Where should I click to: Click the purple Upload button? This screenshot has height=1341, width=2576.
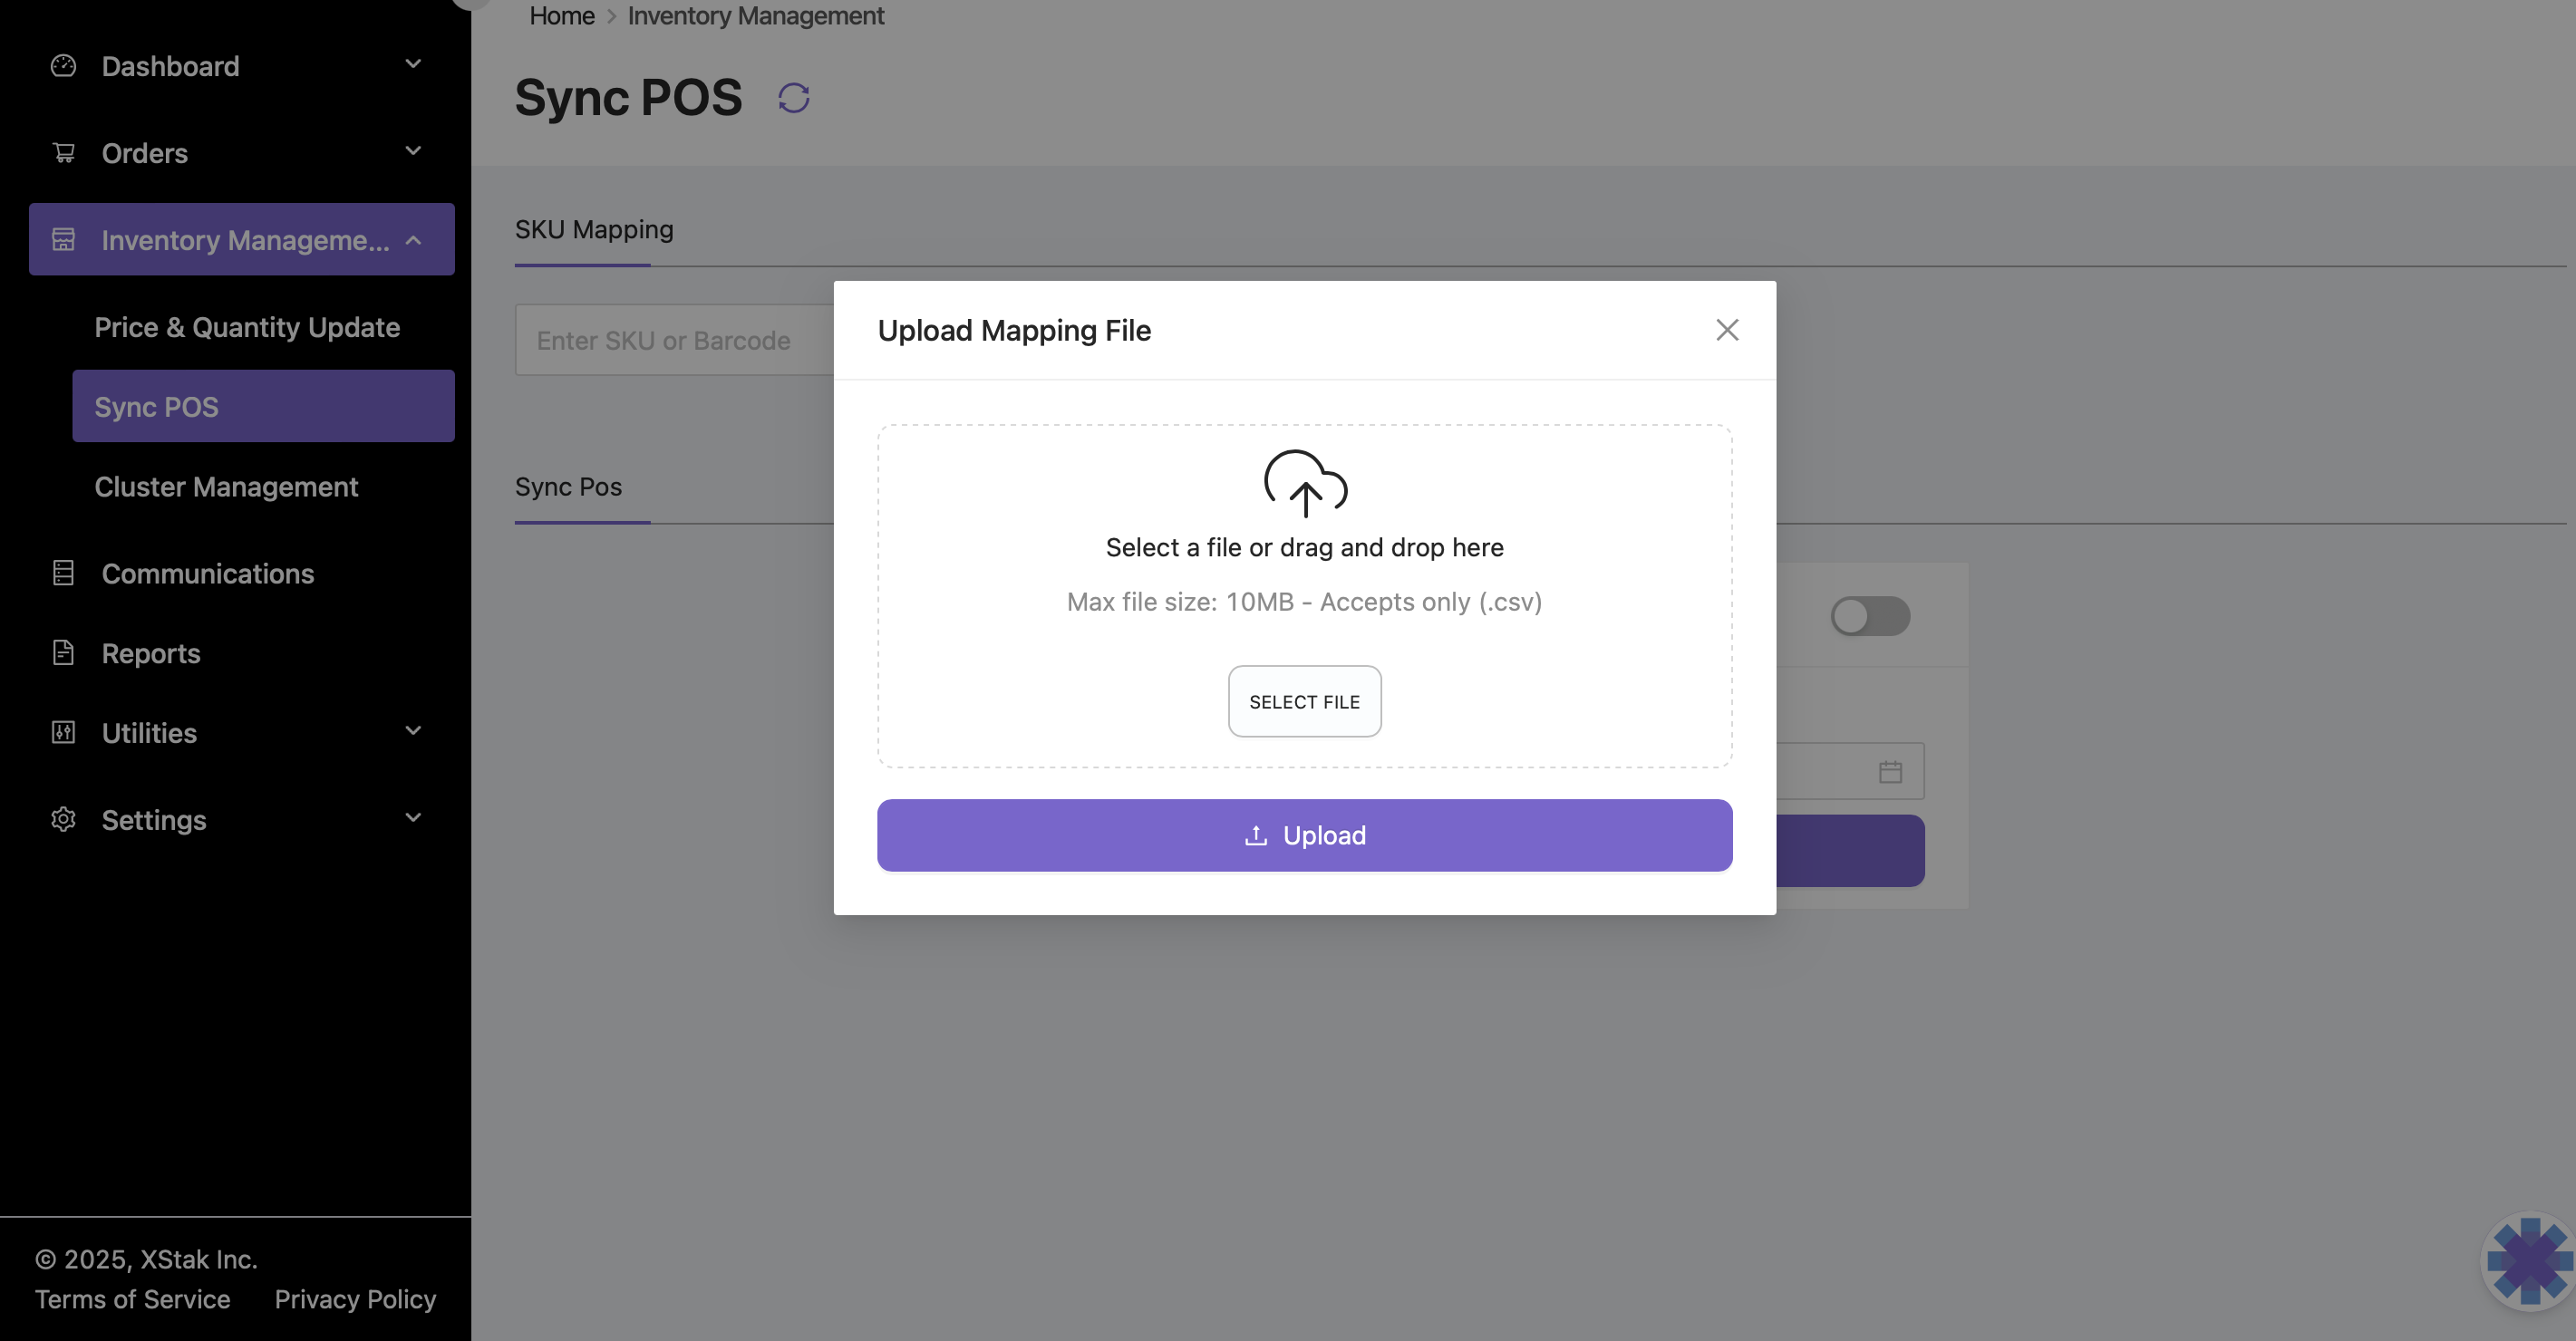[x=1304, y=835]
